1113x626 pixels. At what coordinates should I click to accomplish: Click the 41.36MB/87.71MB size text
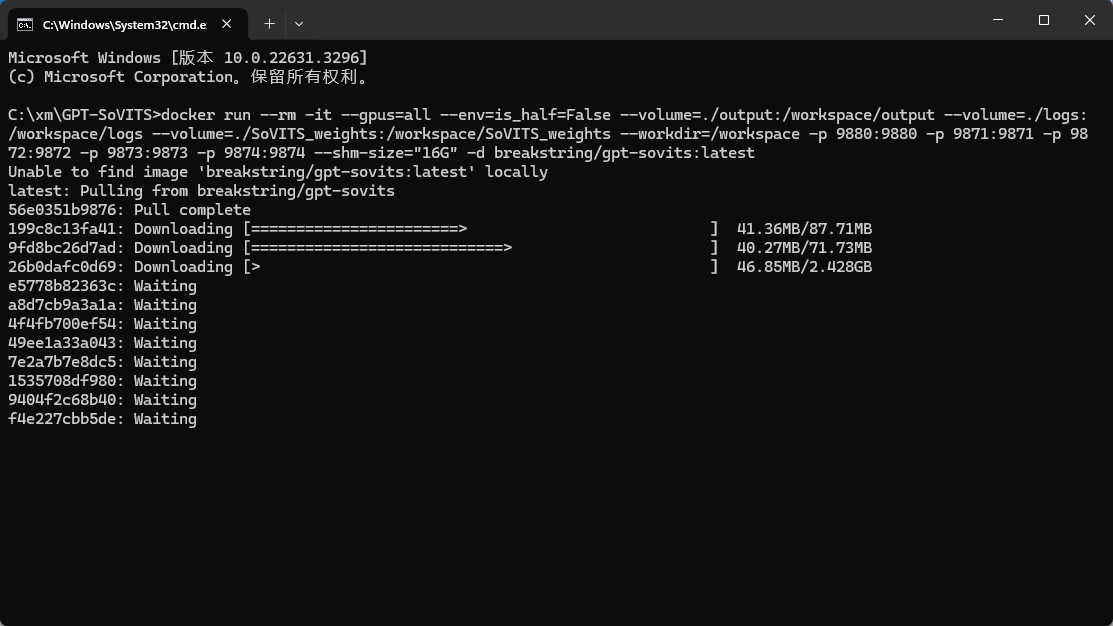[804, 229]
